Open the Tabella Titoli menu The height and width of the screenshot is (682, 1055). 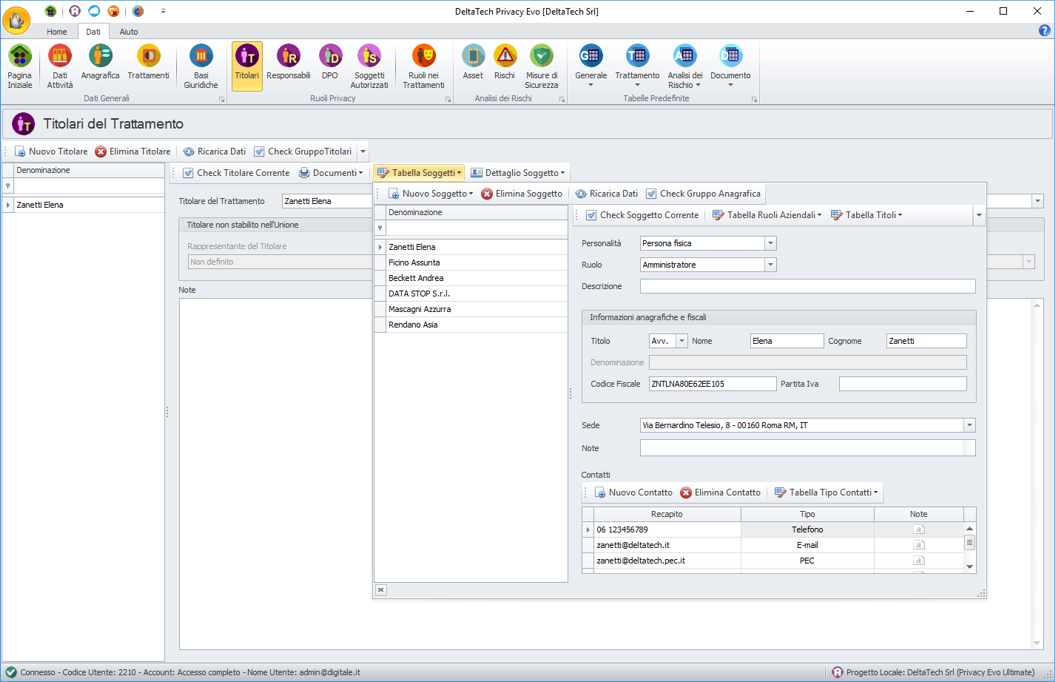coord(867,215)
